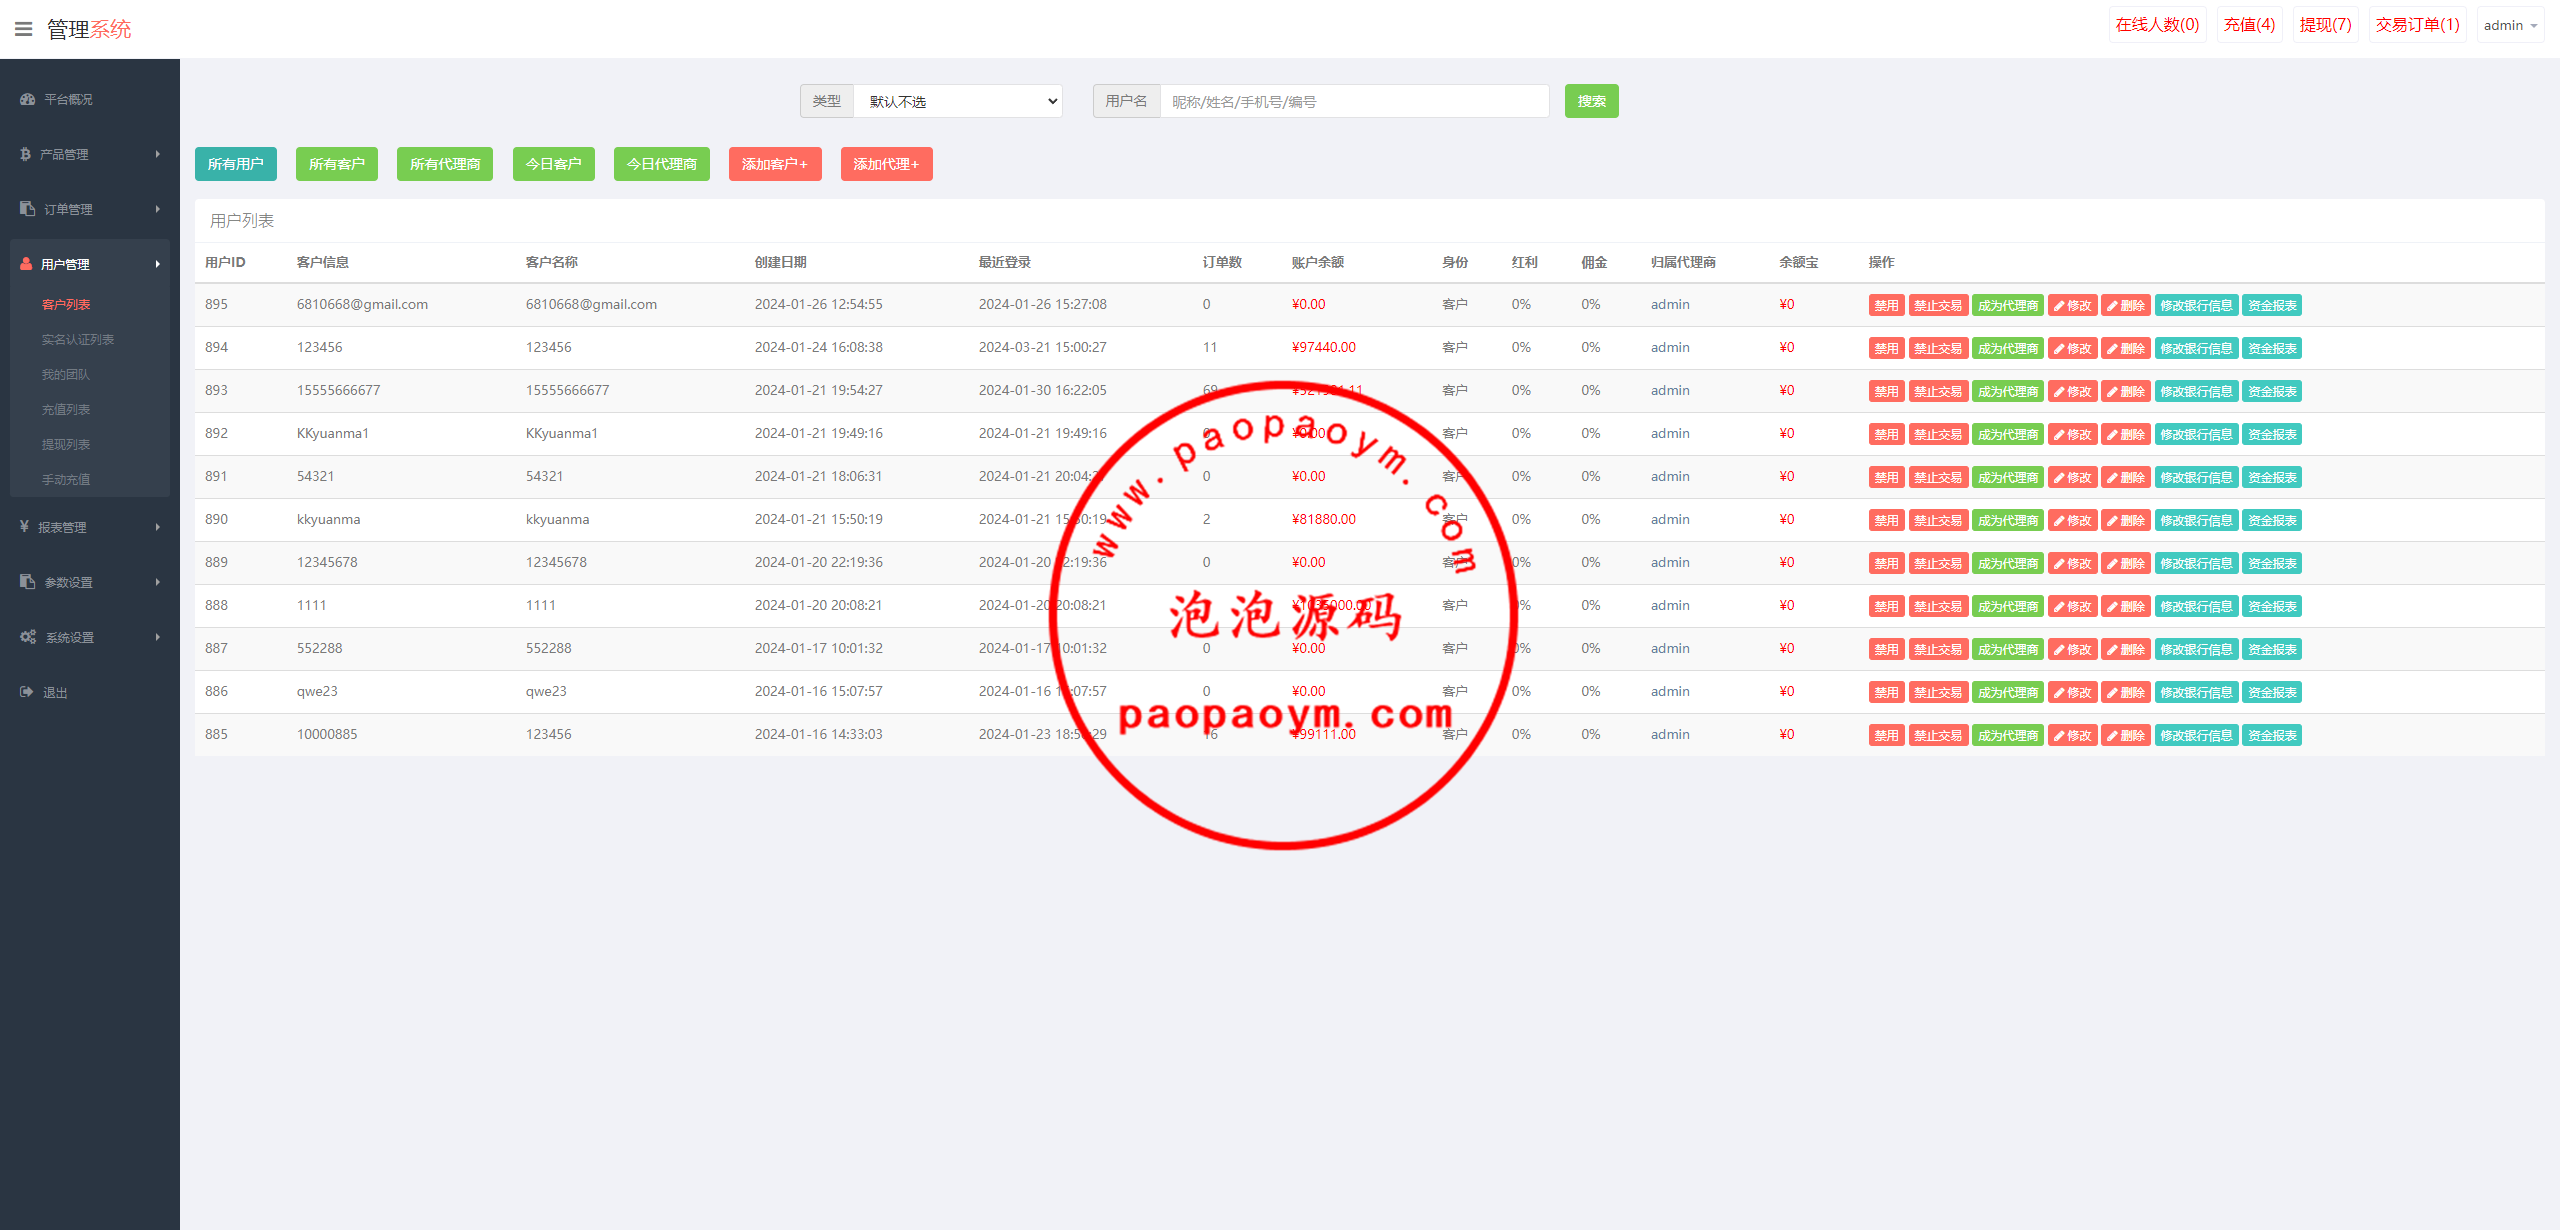Expand the 参数设置 submenu arrow

click(158, 582)
